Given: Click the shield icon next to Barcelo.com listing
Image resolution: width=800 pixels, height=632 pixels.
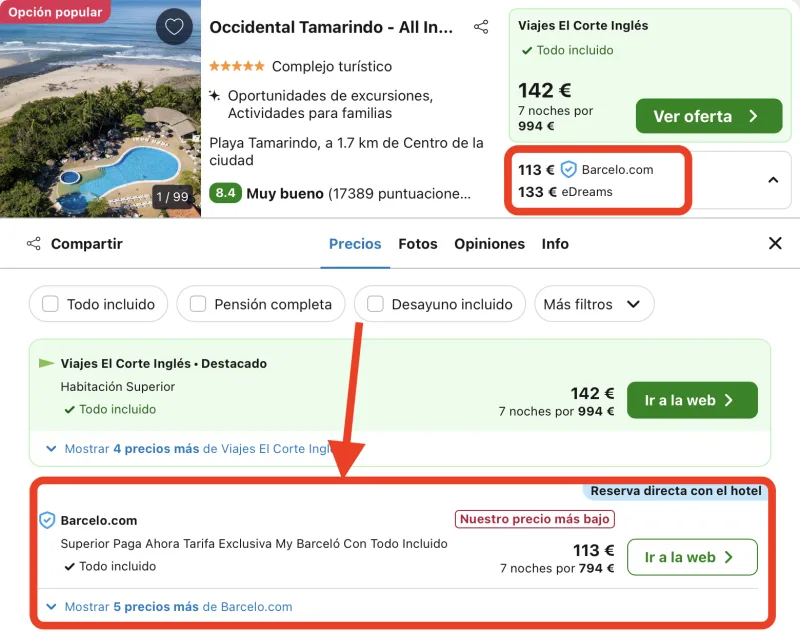Looking at the screenshot, I should 47,520.
